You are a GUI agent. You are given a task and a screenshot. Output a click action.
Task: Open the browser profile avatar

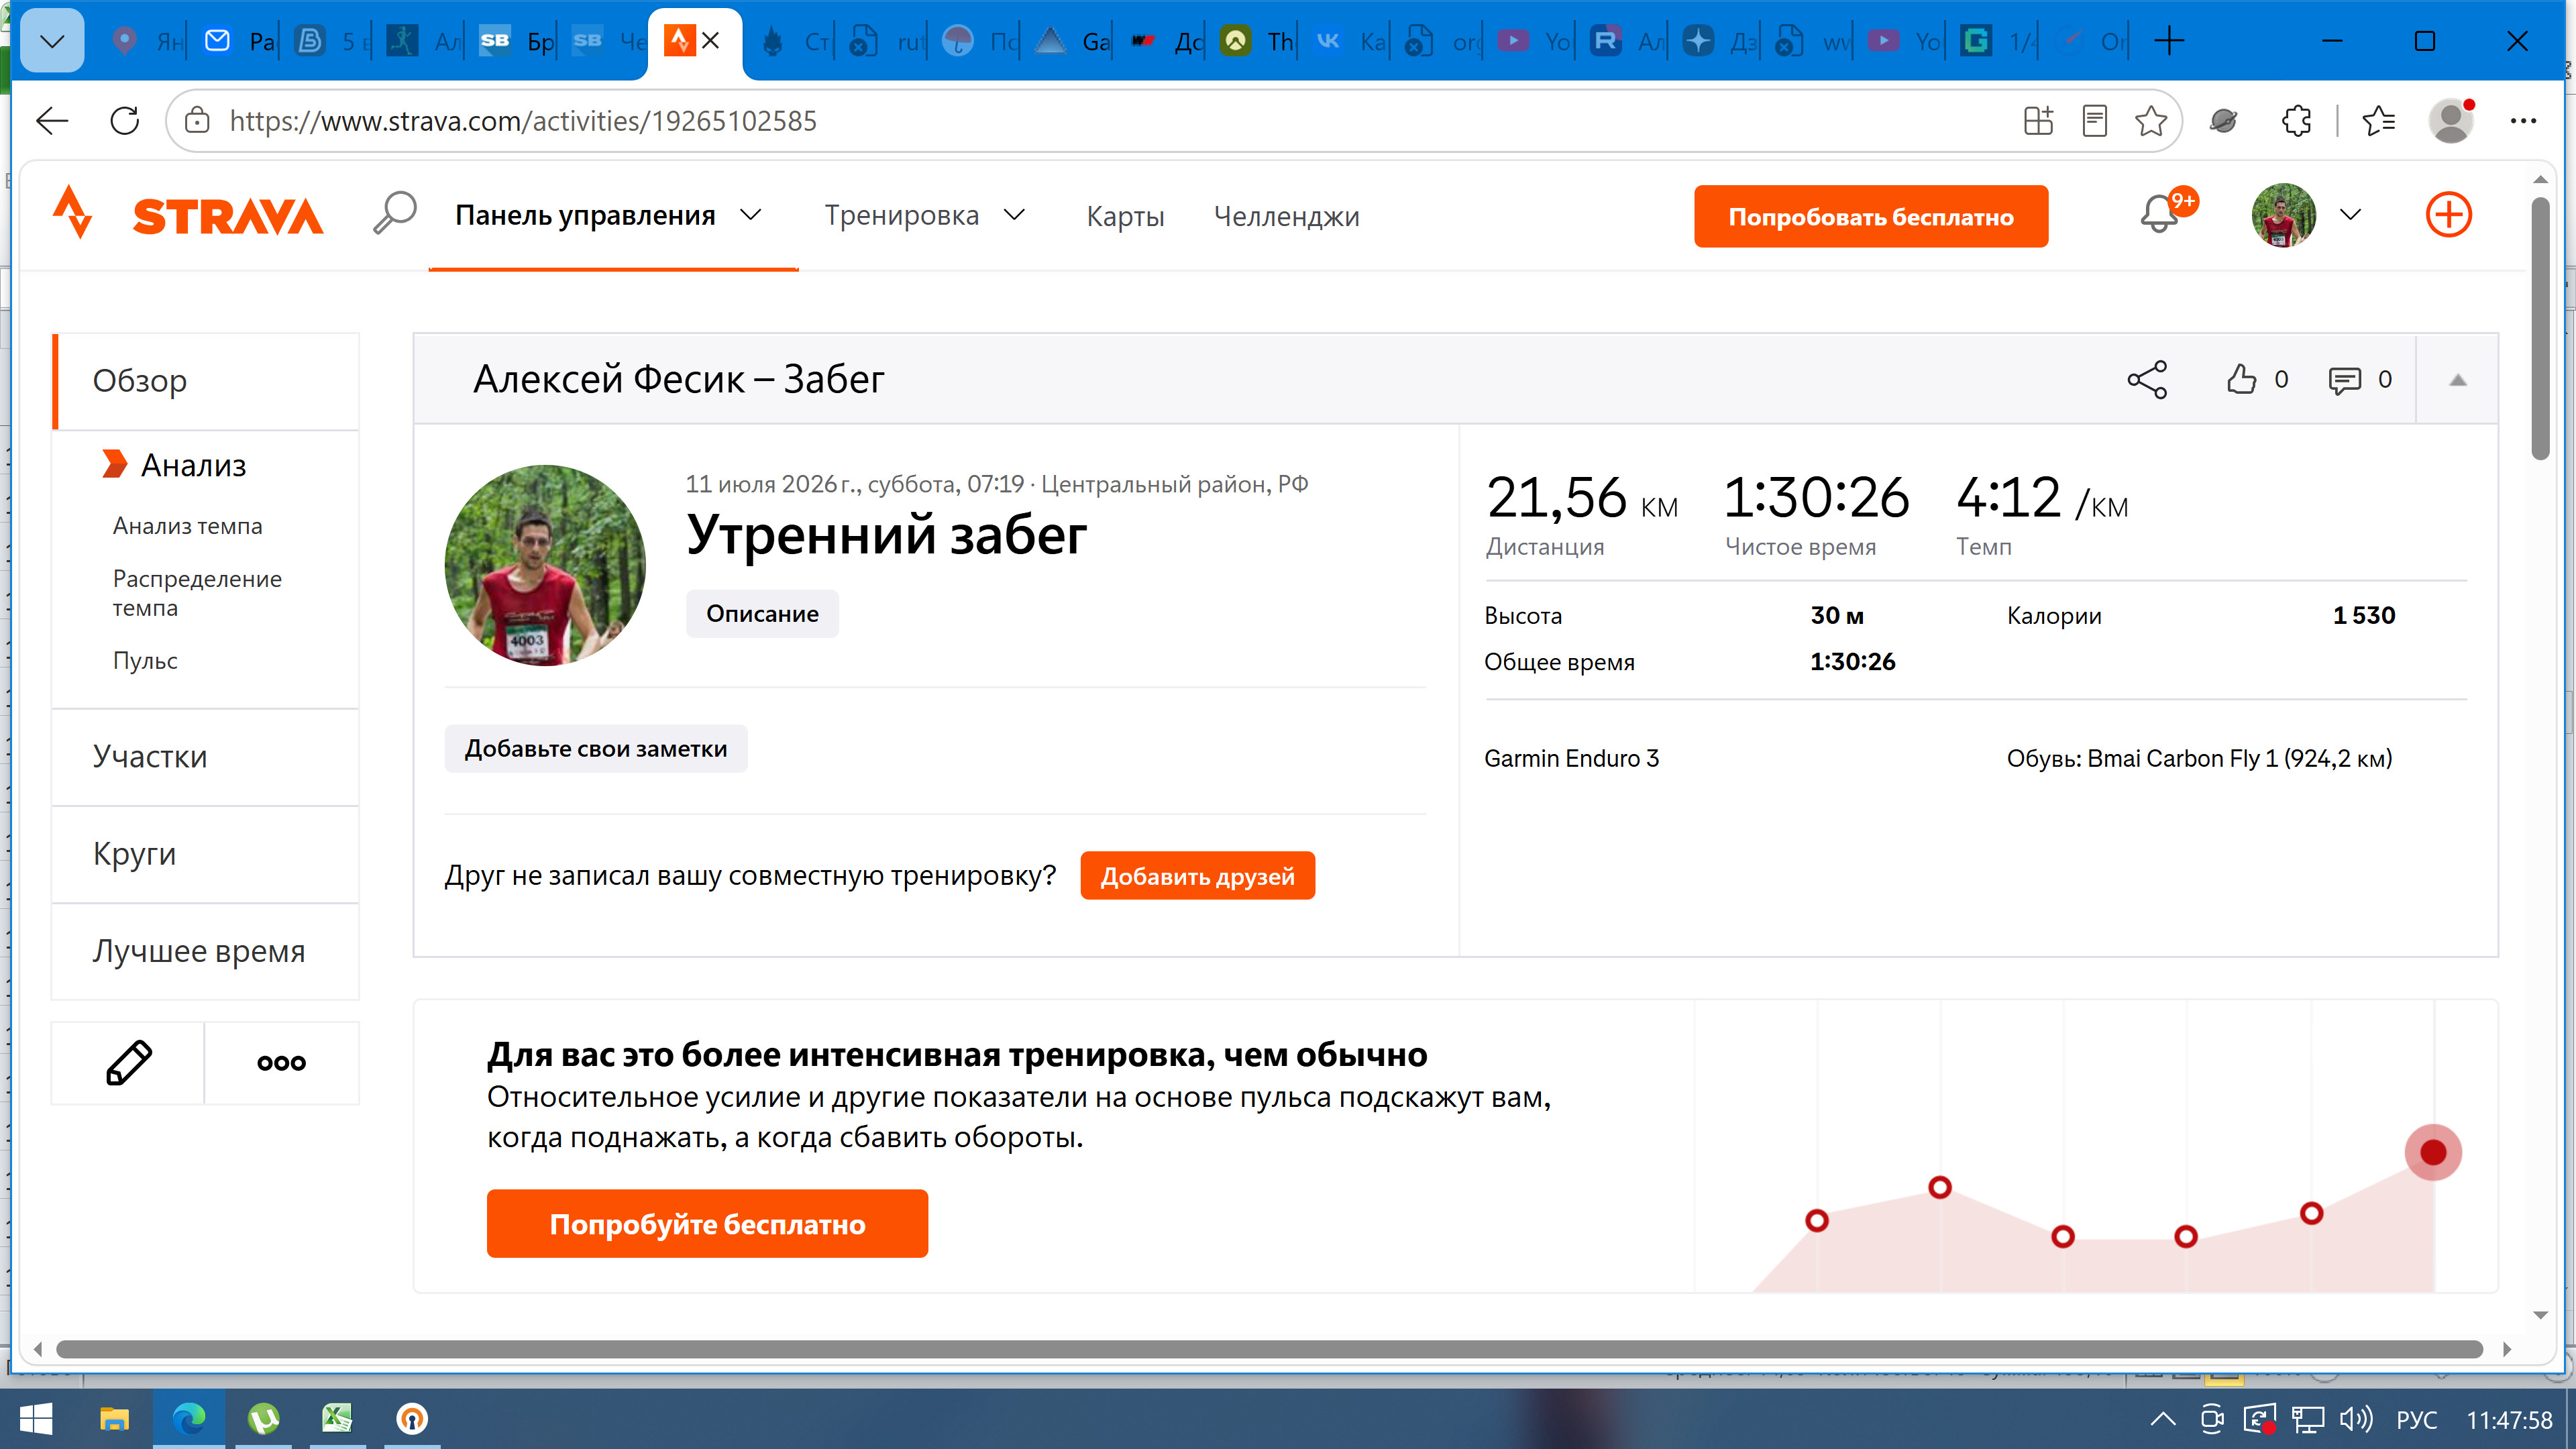click(2451, 121)
